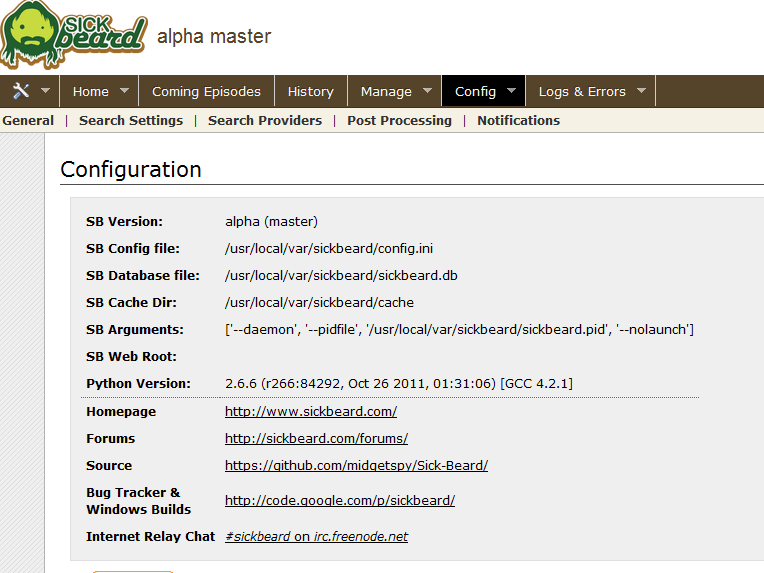764x573 pixels.
Task: Open the GitHub Sick-Beard source link
Action: coord(356,465)
